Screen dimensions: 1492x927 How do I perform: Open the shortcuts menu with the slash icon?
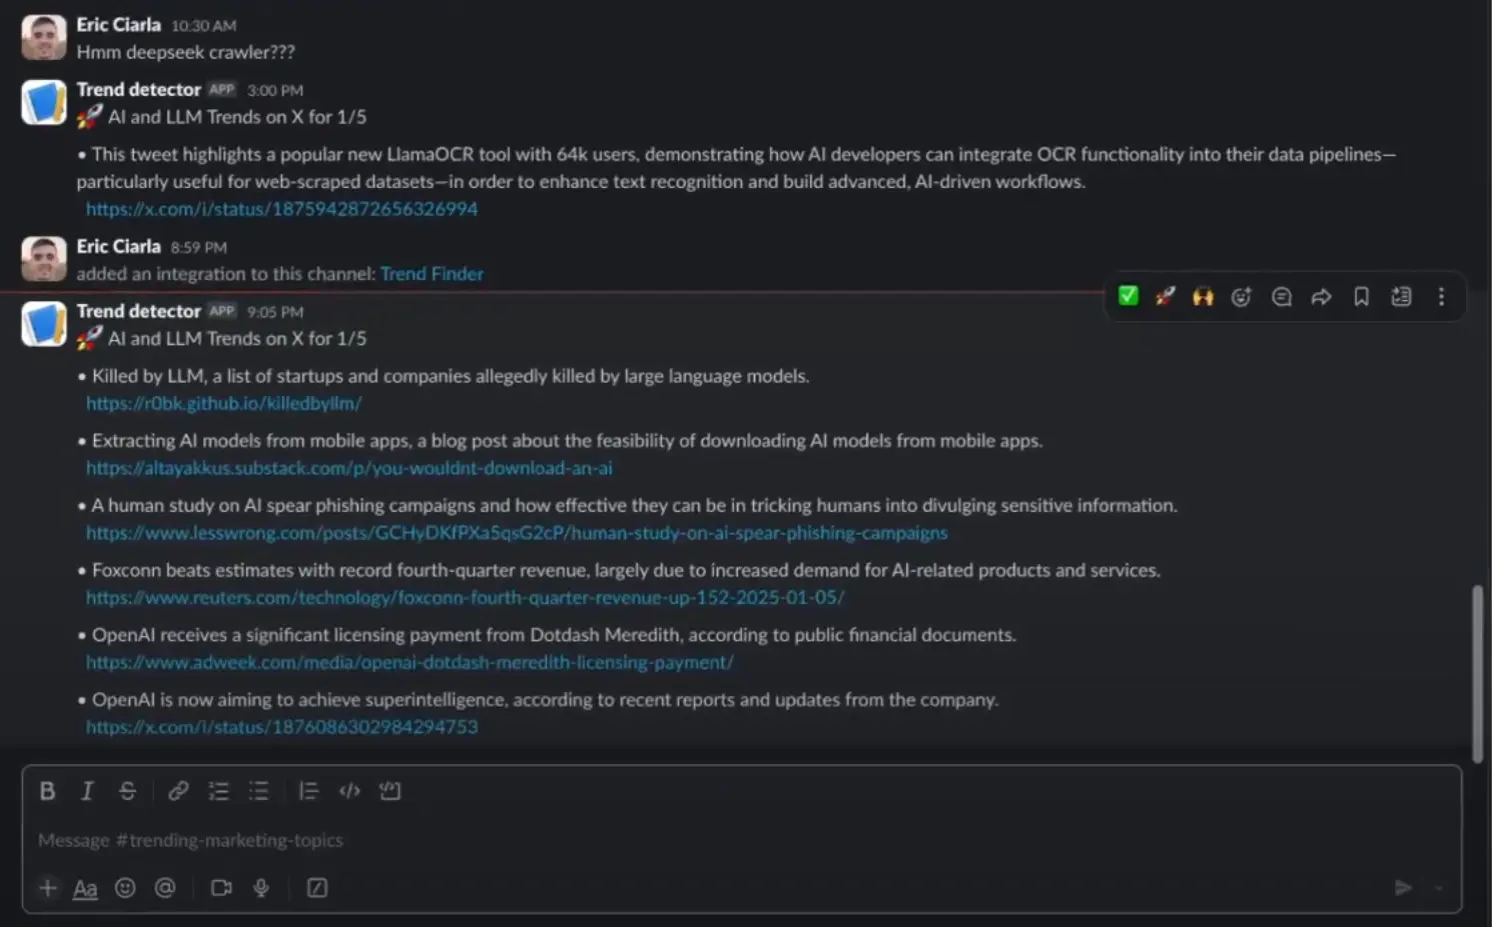pyautogui.click(x=316, y=888)
